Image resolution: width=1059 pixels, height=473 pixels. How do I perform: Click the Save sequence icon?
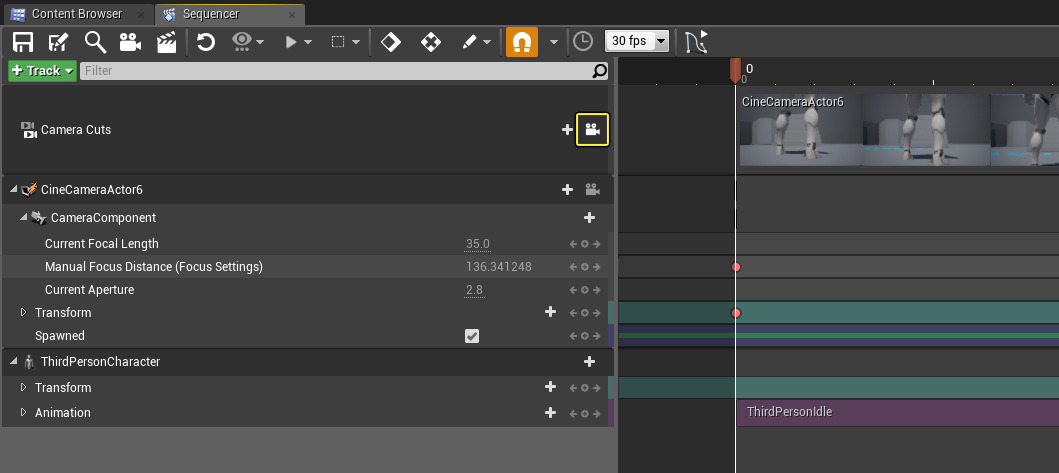click(x=22, y=42)
